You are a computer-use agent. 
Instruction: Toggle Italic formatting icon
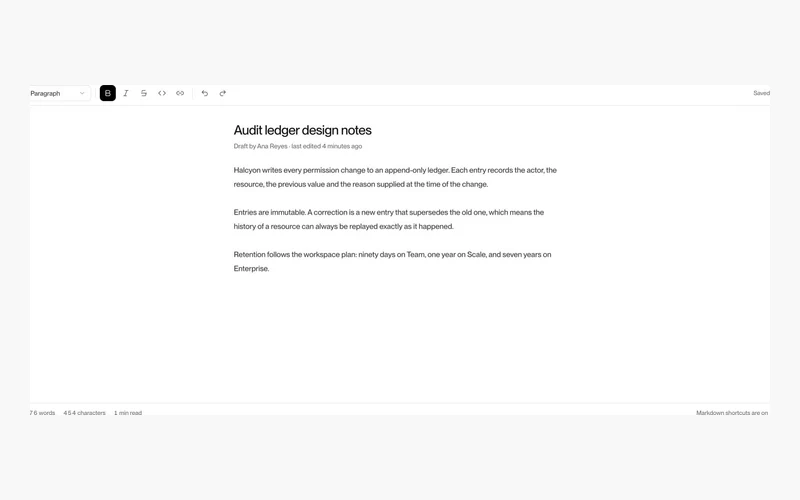point(126,93)
